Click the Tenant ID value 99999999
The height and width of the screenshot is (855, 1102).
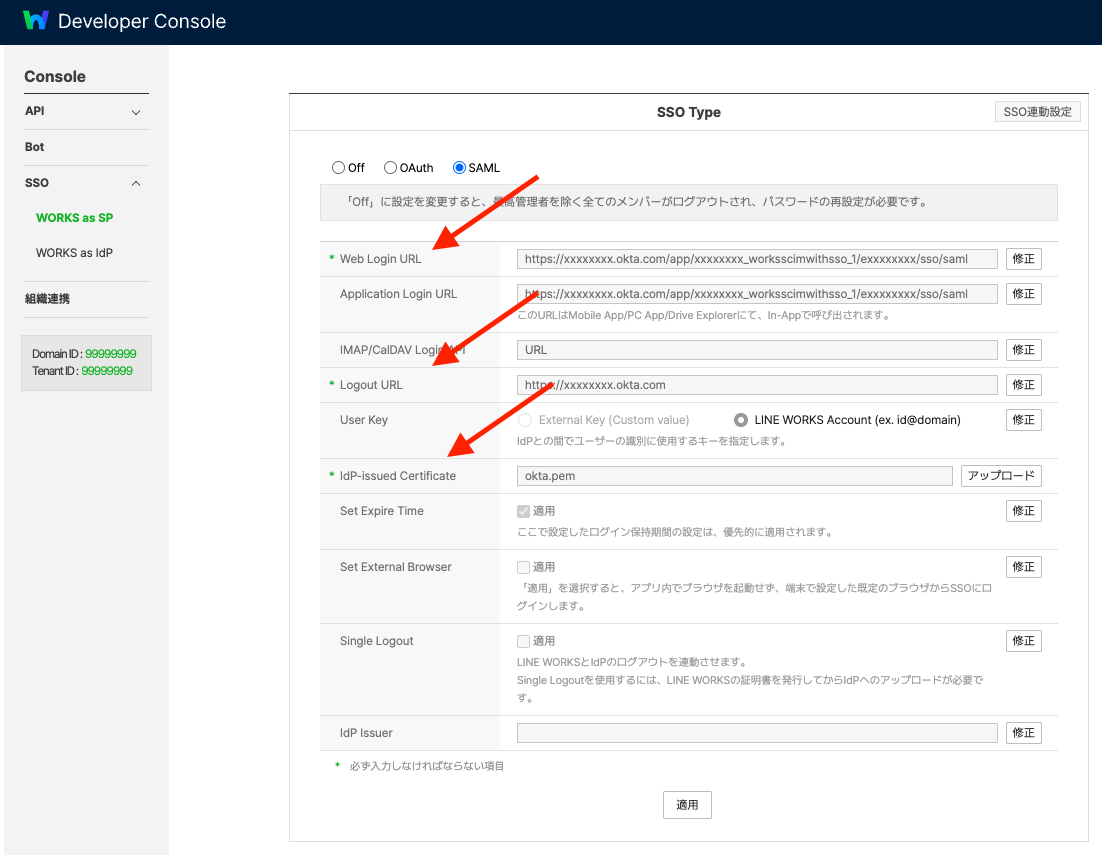[x=107, y=371]
